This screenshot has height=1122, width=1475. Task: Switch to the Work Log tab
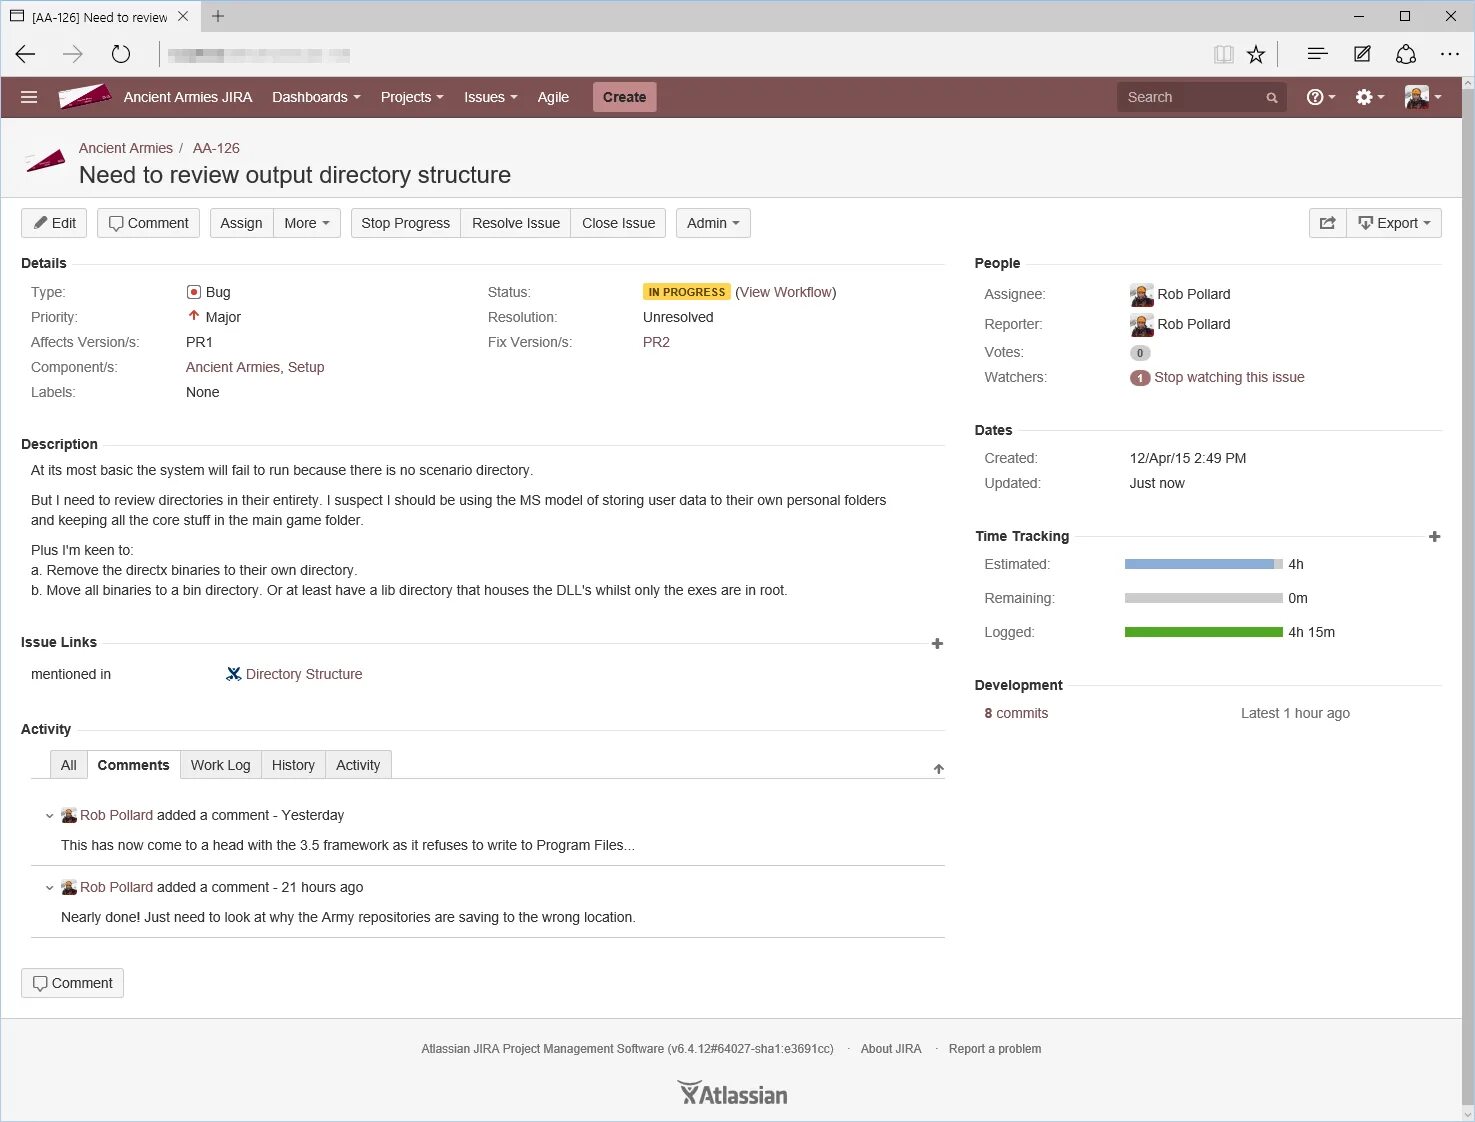pyautogui.click(x=220, y=765)
